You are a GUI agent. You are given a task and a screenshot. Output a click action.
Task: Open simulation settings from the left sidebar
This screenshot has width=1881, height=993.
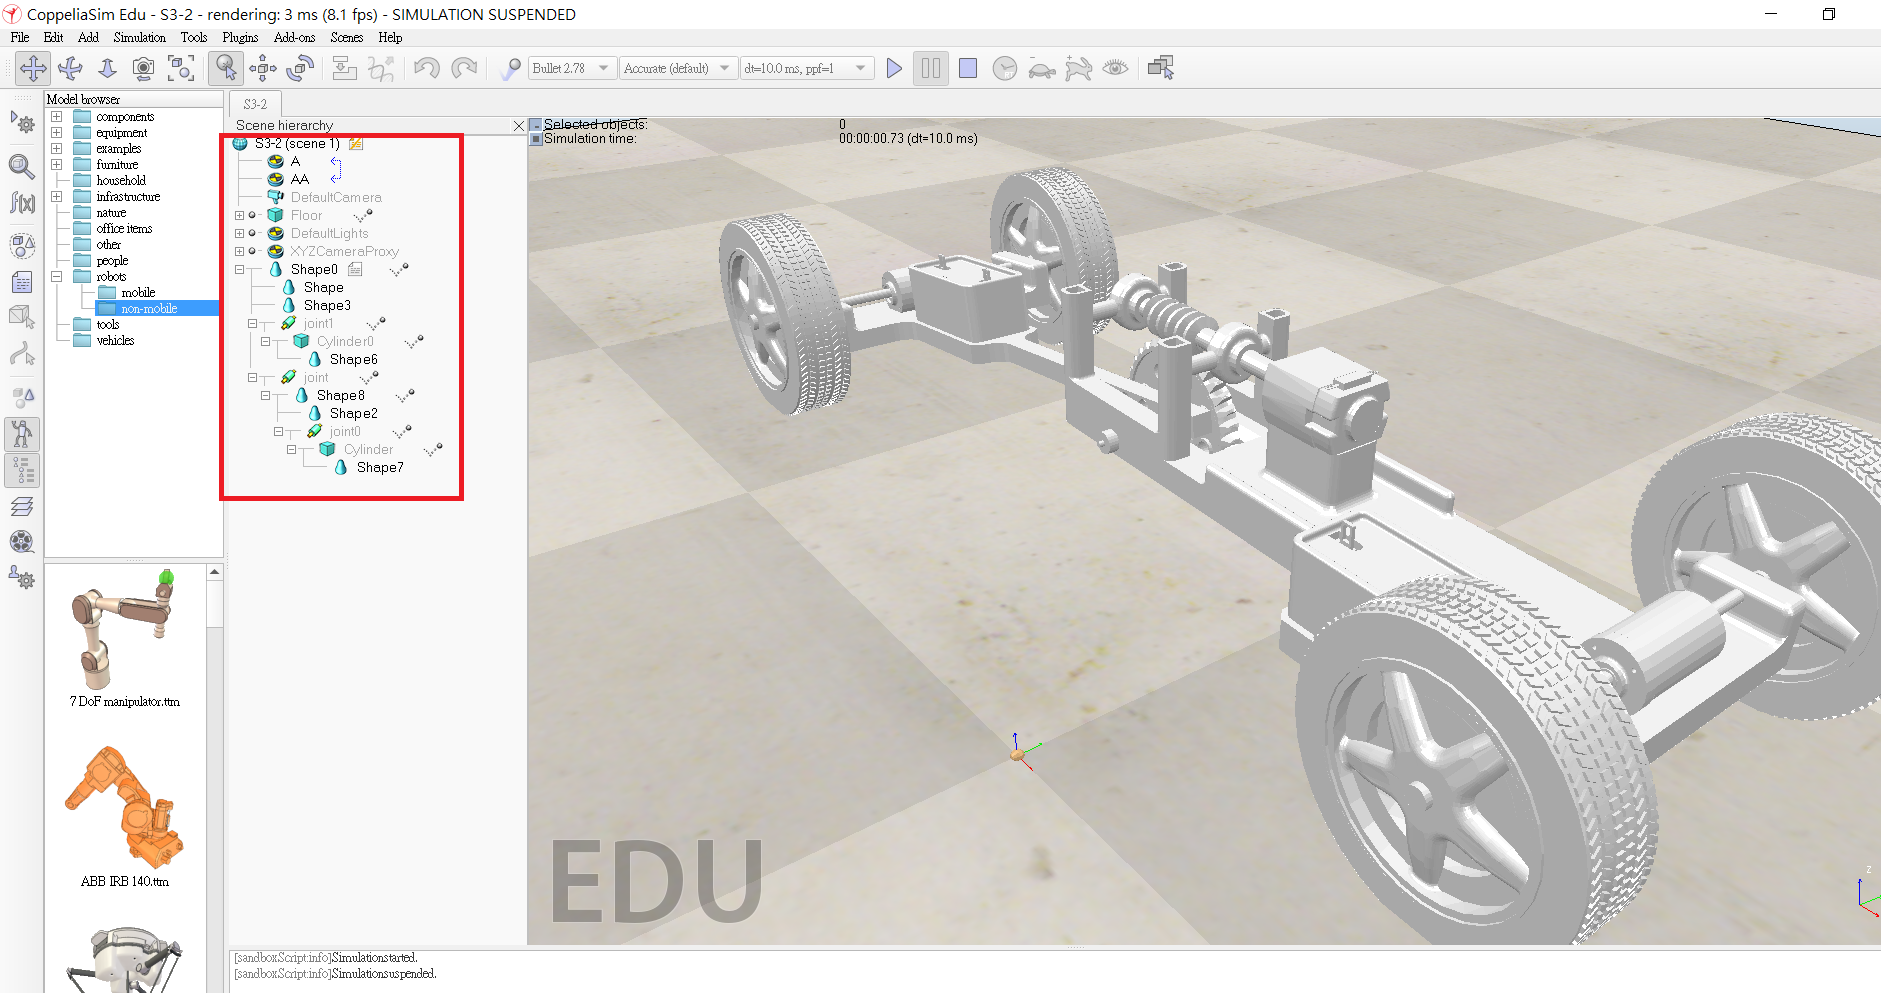(x=22, y=123)
